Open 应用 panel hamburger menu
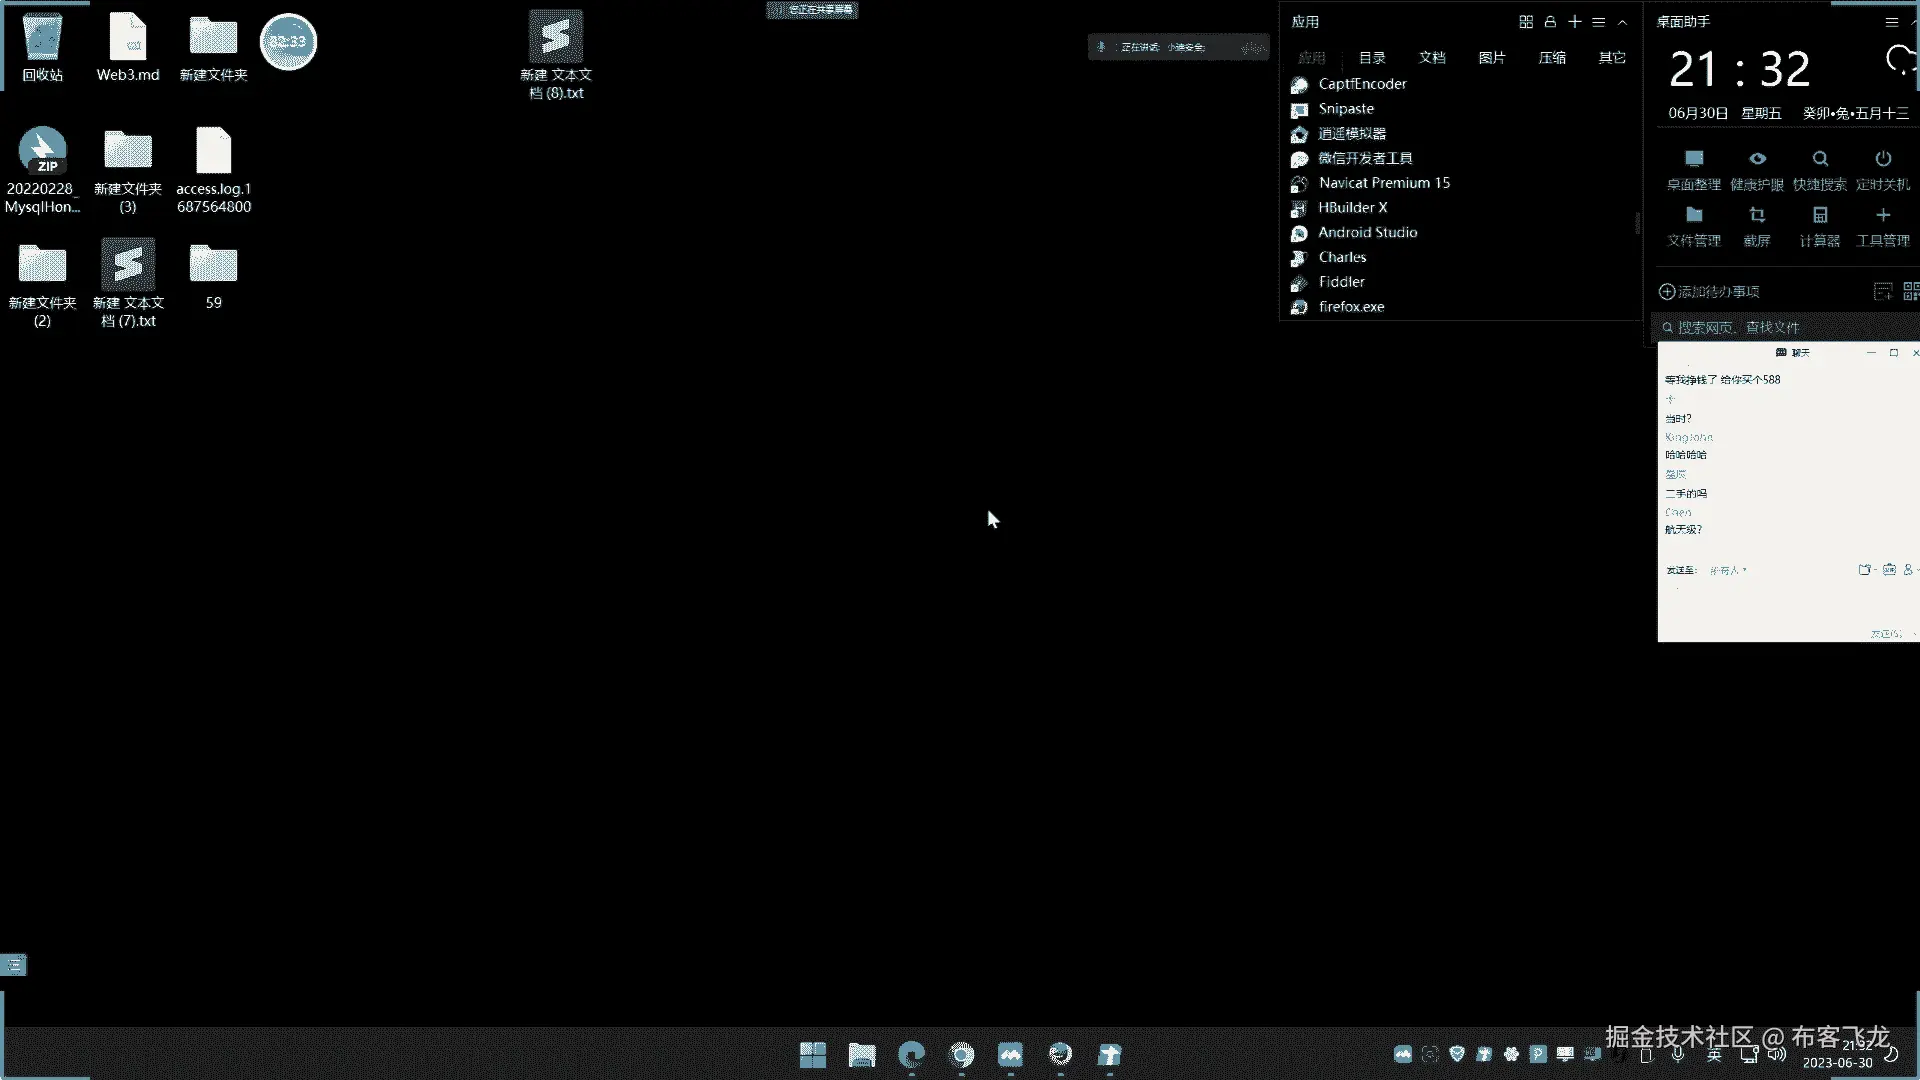 (1599, 22)
